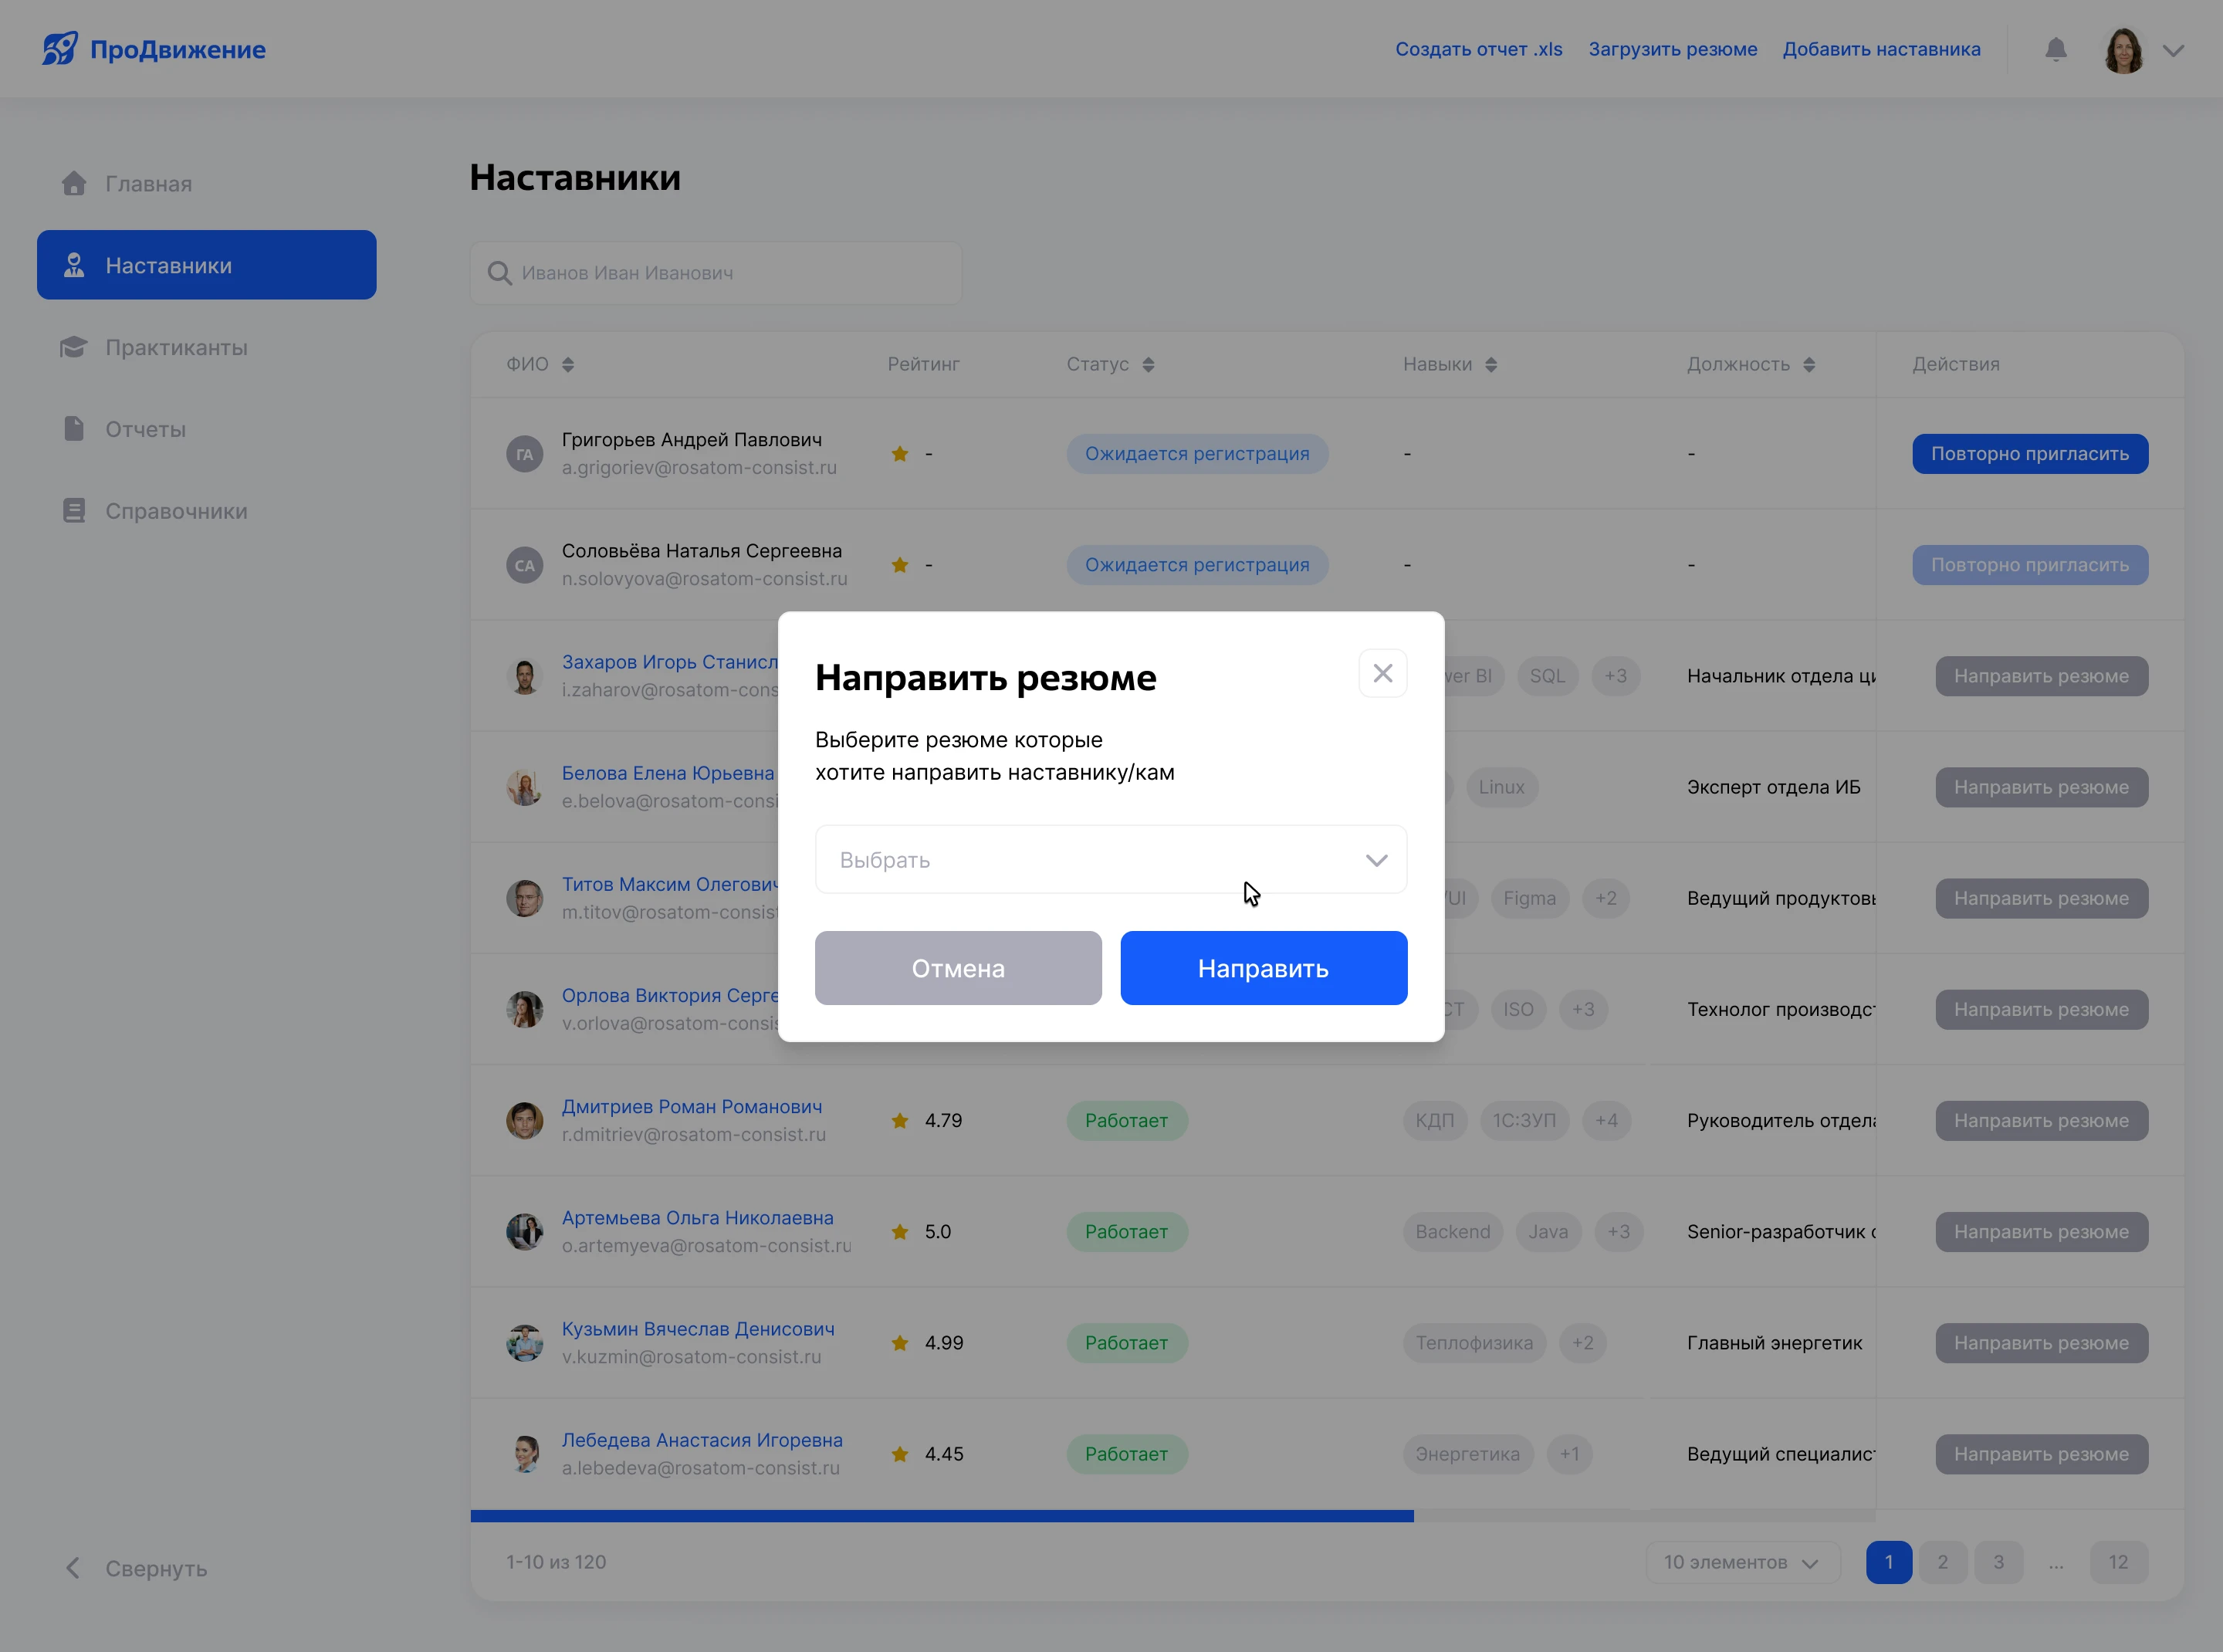Click rating star icon next to 5.0
Viewport: 2223px width, 1652px height.
(900, 1231)
